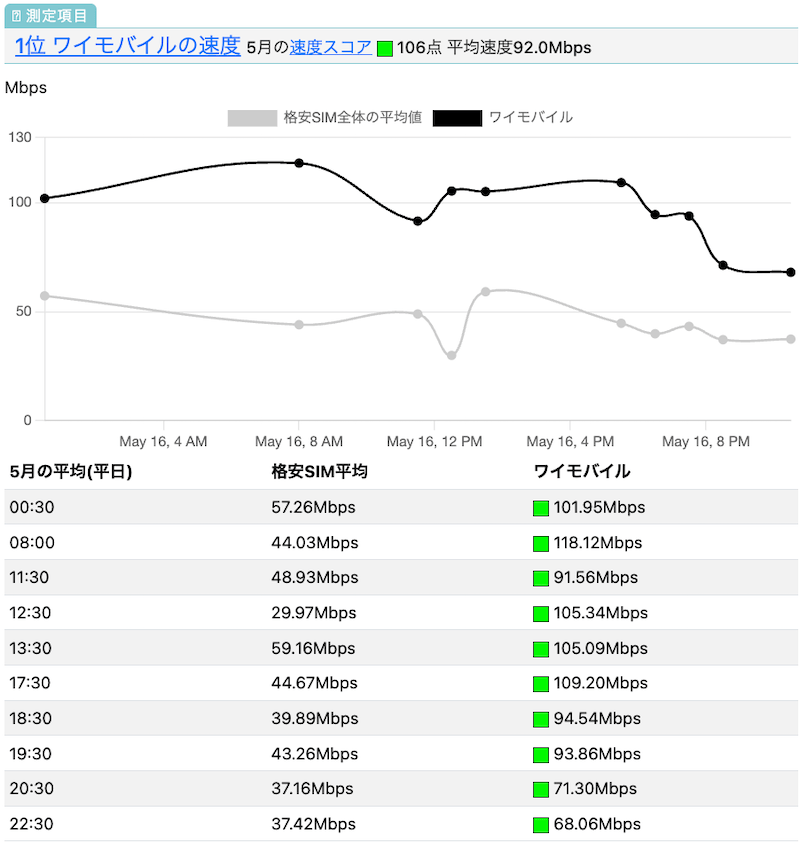Click the green score square beside 106点
Viewport: 800px width, 851px height.
click(x=385, y=49)
